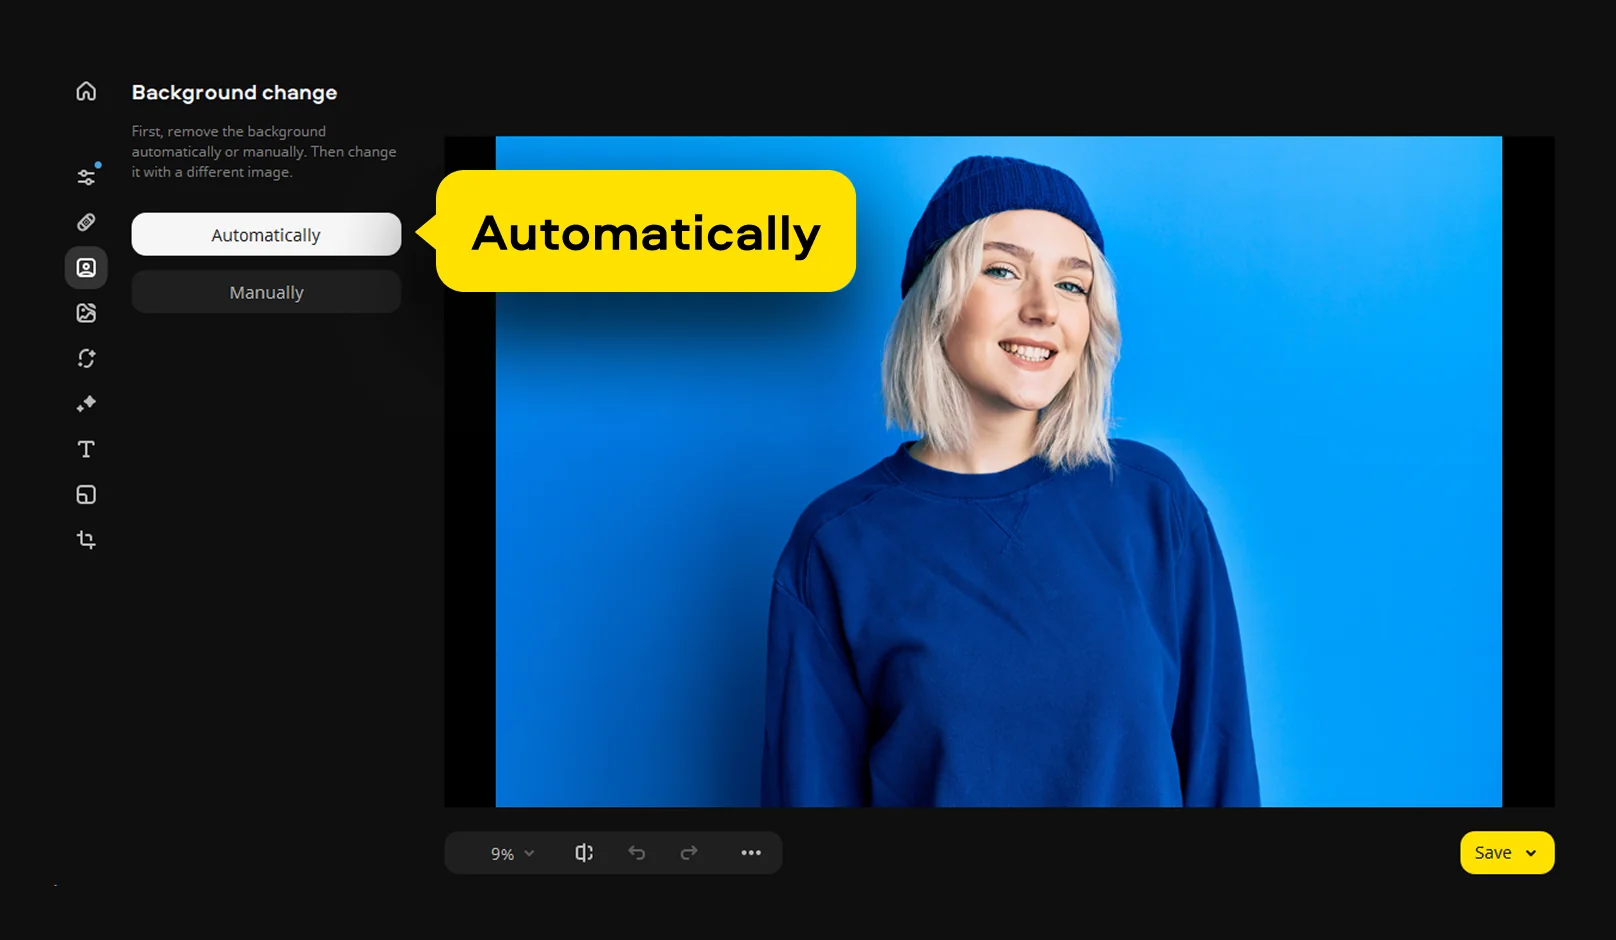Go to the Home icon in sidebar
This screenshot has height=940, width=1616.
(86, 91)
